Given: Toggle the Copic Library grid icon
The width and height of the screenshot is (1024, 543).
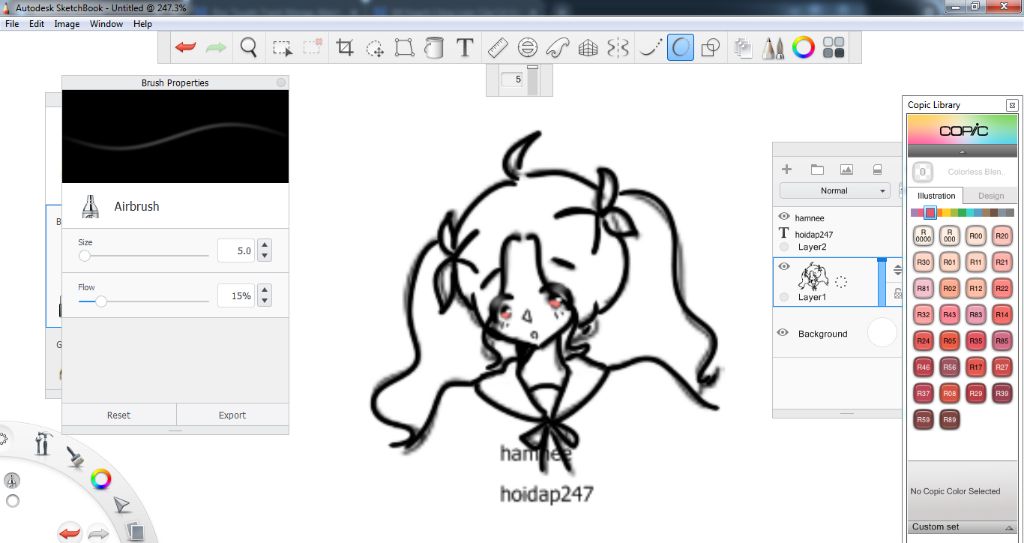Looking at the screenshot, I should (834, 48).
